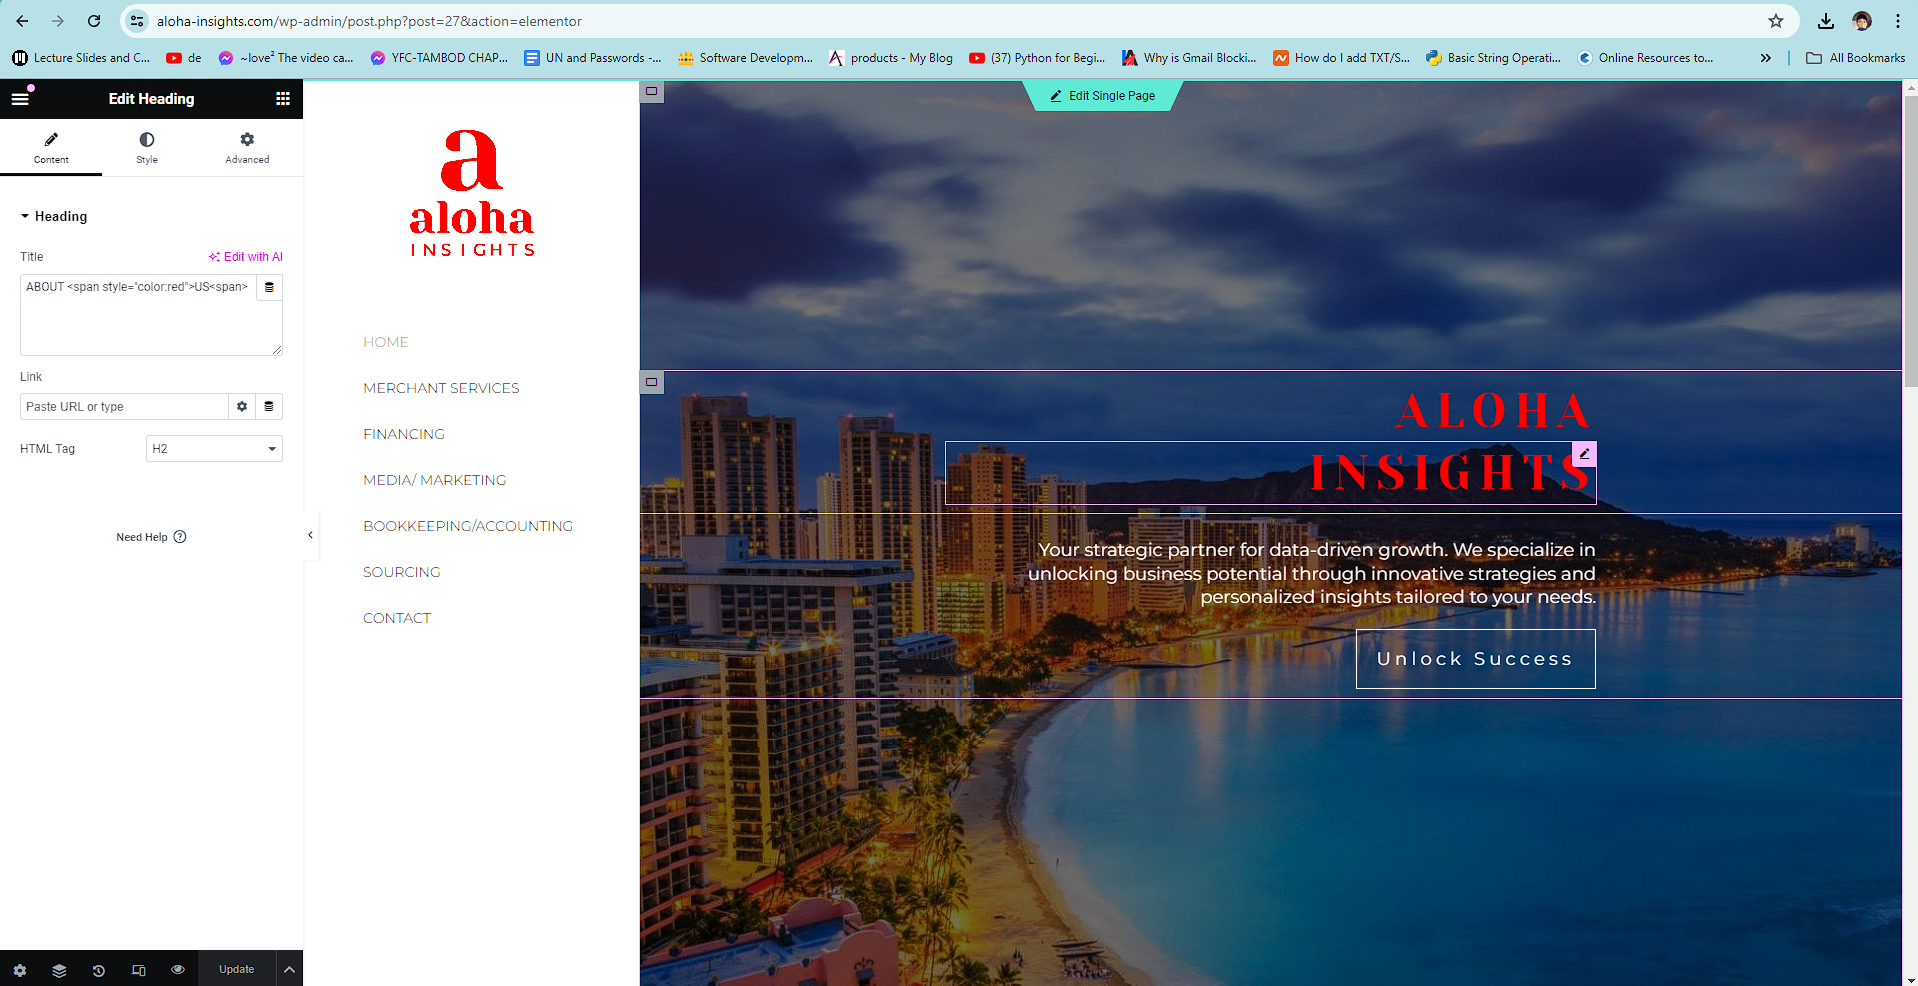
Task: Open the HTML Tag dropdown
Action: tap(214, 449)
